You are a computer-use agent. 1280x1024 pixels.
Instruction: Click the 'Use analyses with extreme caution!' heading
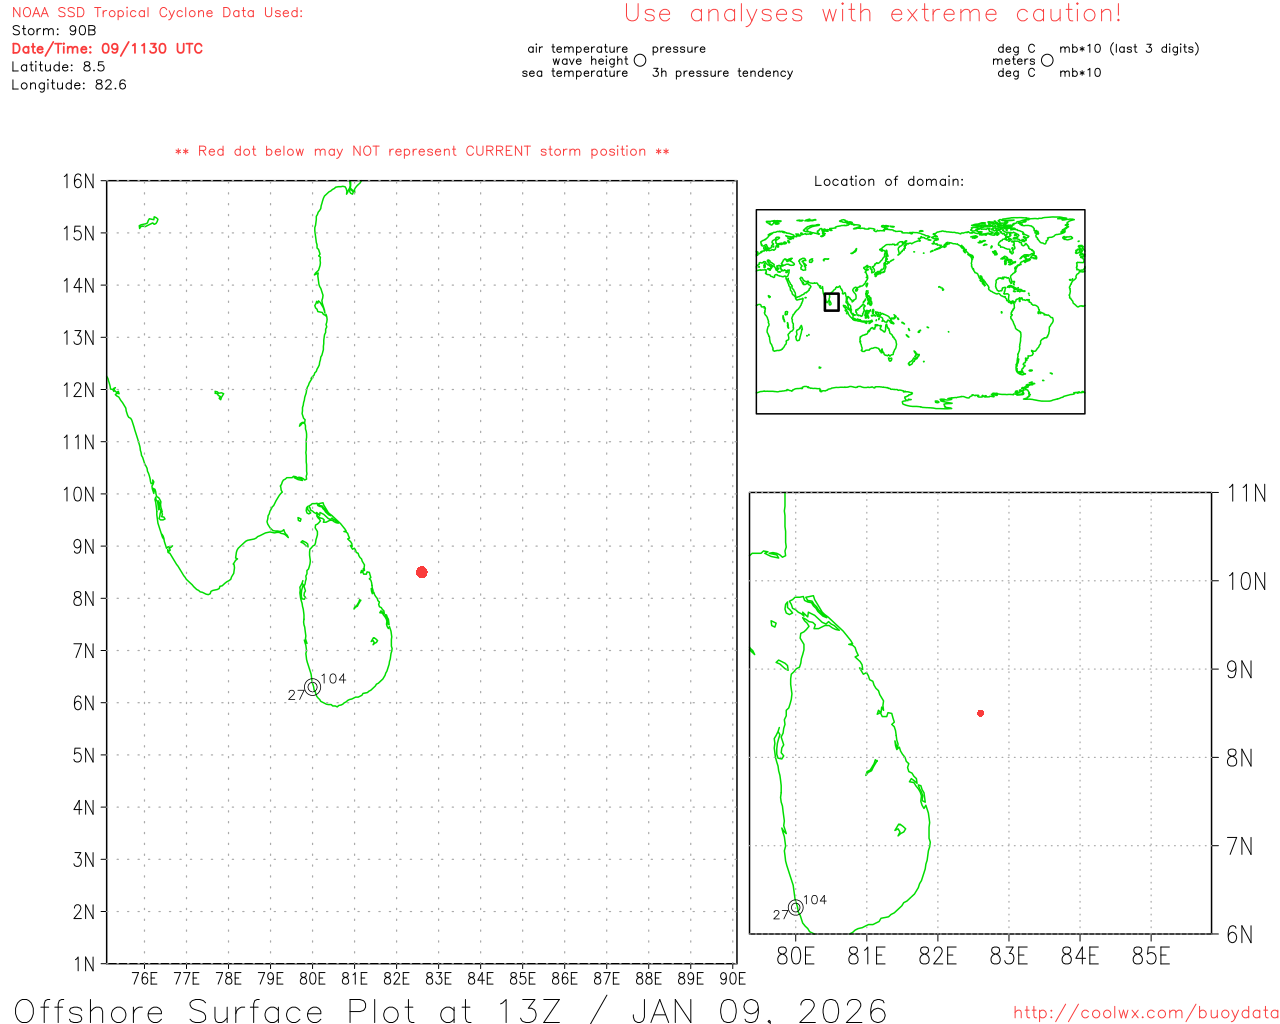click(x=872, y=14)
